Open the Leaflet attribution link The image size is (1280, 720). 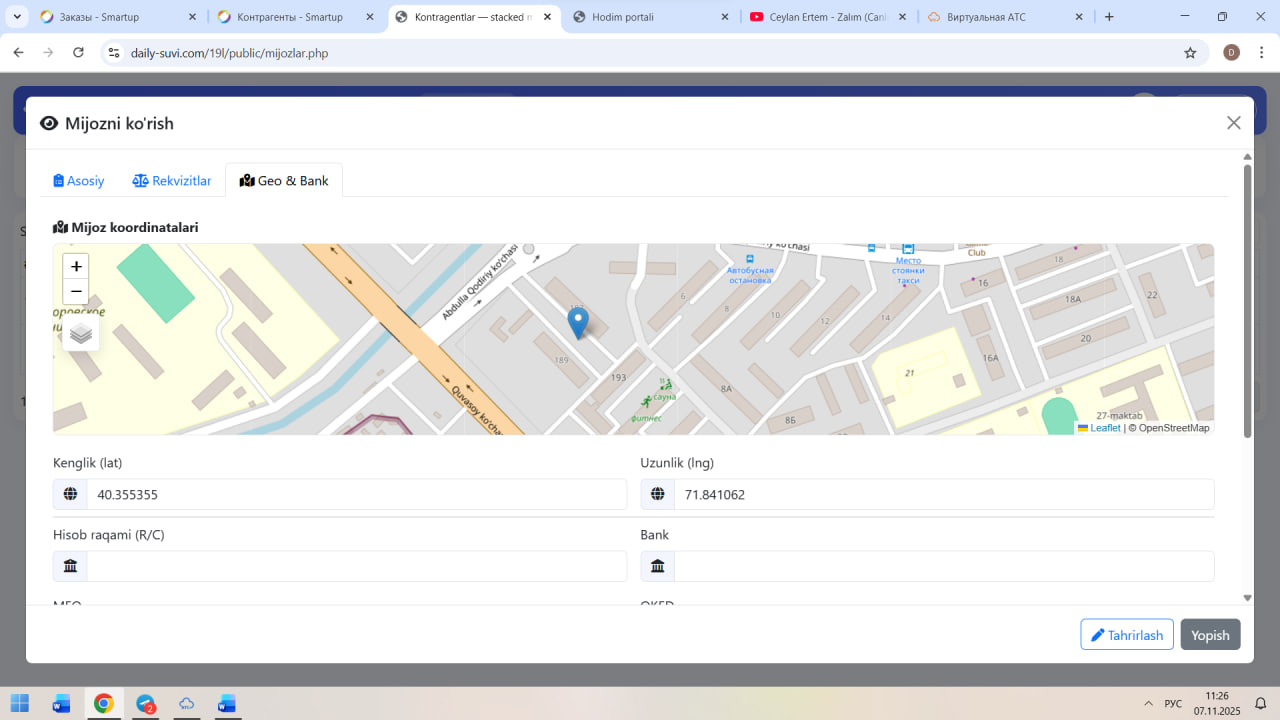point(1104,428)
